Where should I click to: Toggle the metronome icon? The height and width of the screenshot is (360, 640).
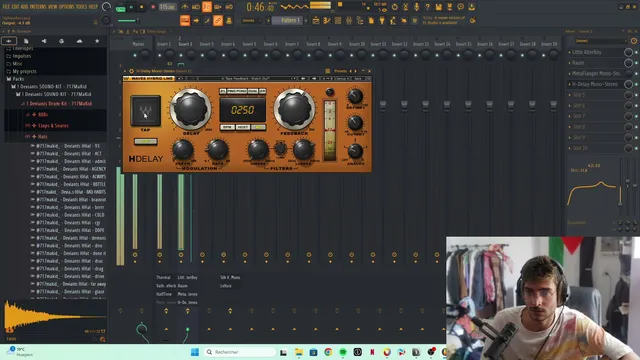click(185, 7)
